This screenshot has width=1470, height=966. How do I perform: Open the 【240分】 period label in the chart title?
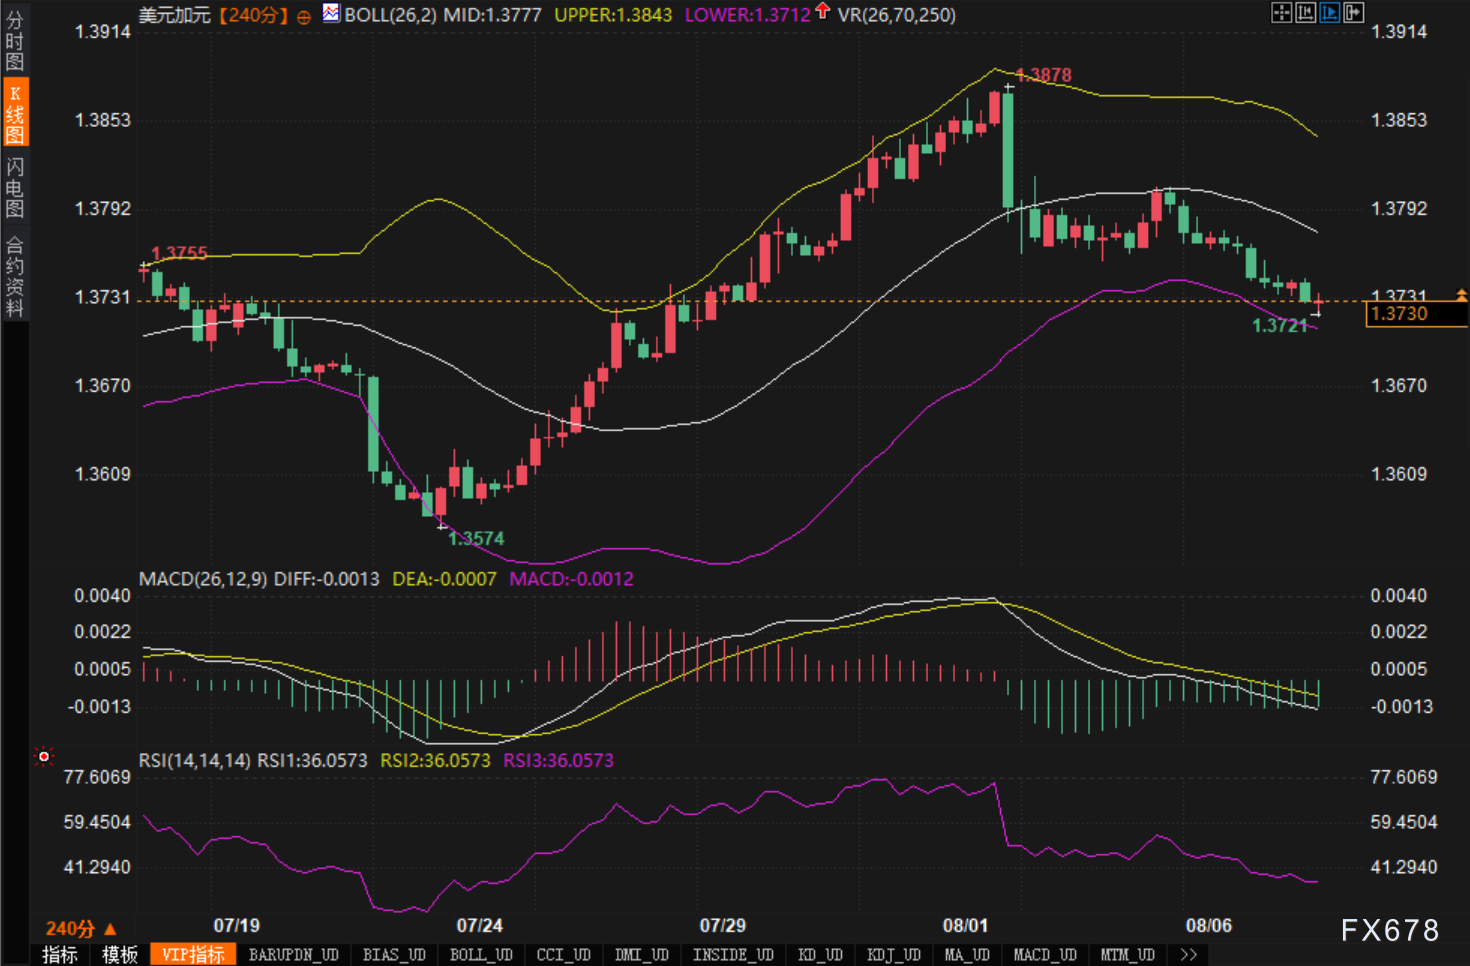tap(253, 15)
